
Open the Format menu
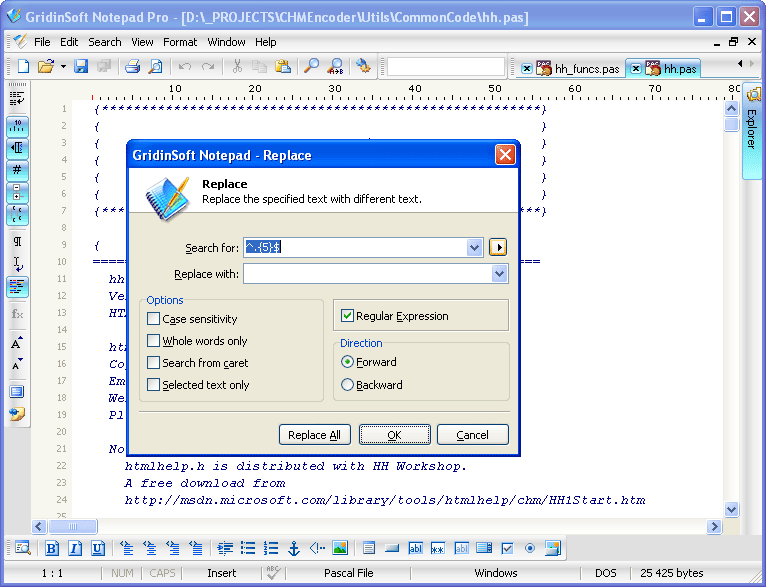(x=180, y=42)
